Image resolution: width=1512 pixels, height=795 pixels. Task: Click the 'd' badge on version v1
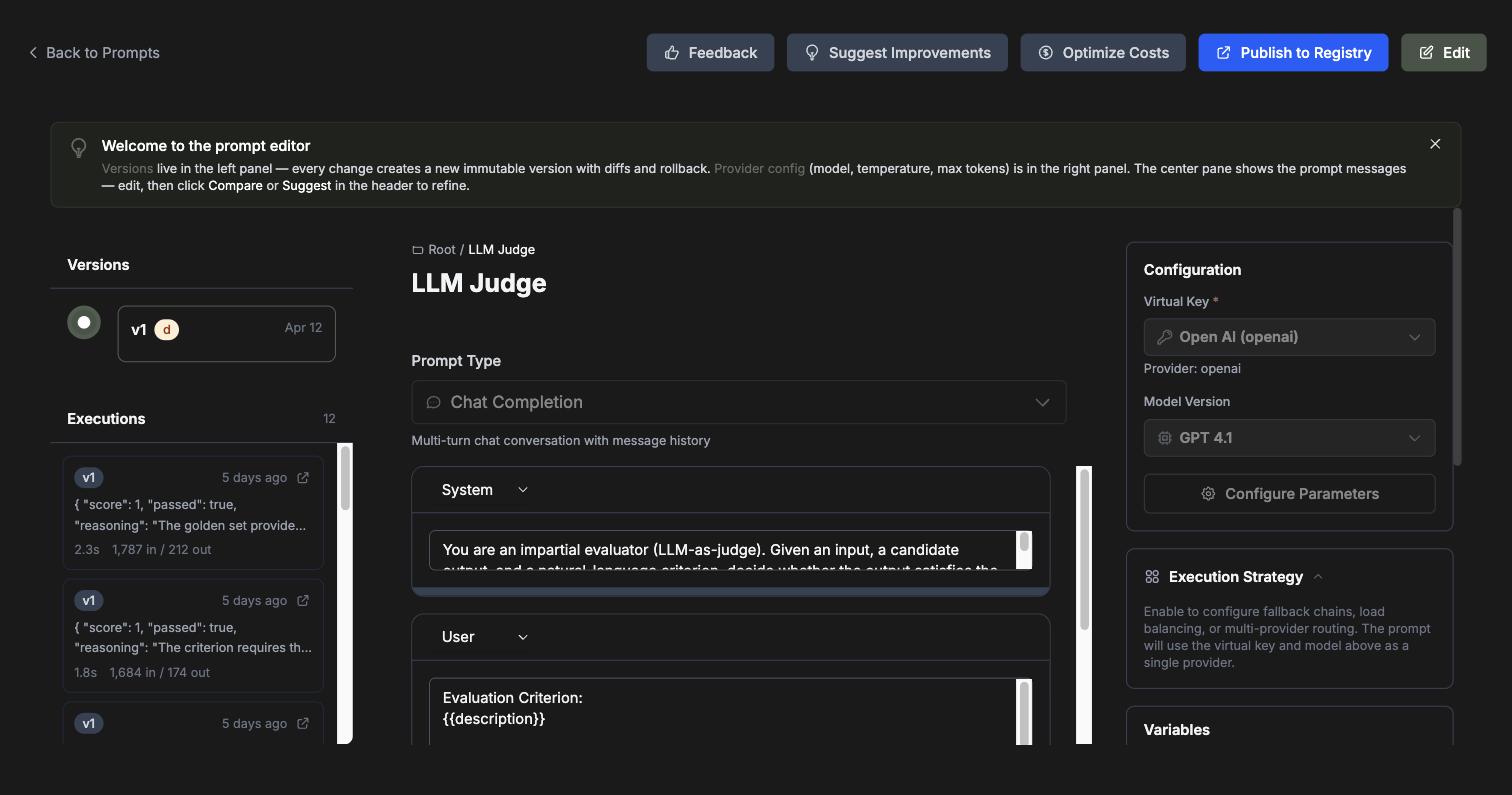(x=166, y=329)
